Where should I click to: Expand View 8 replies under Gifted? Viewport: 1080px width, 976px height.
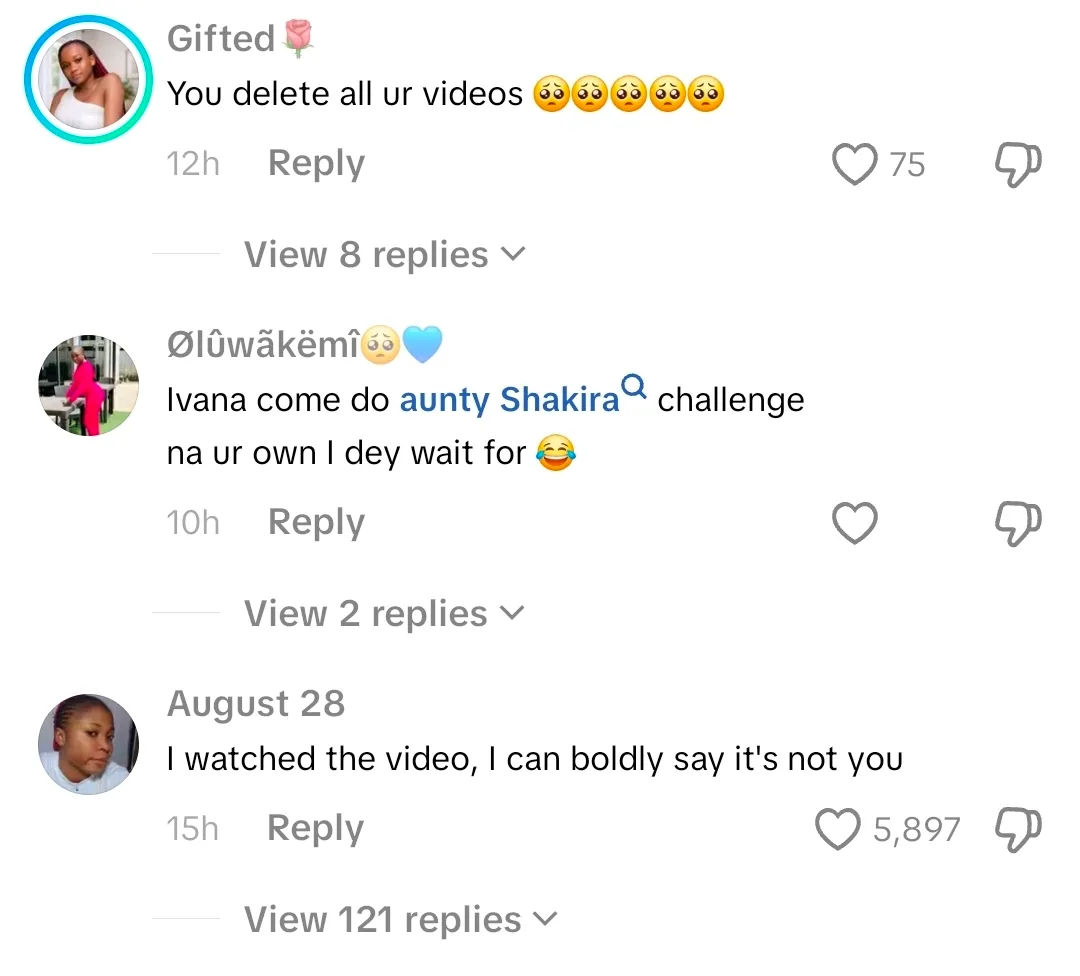coord(384,255)
